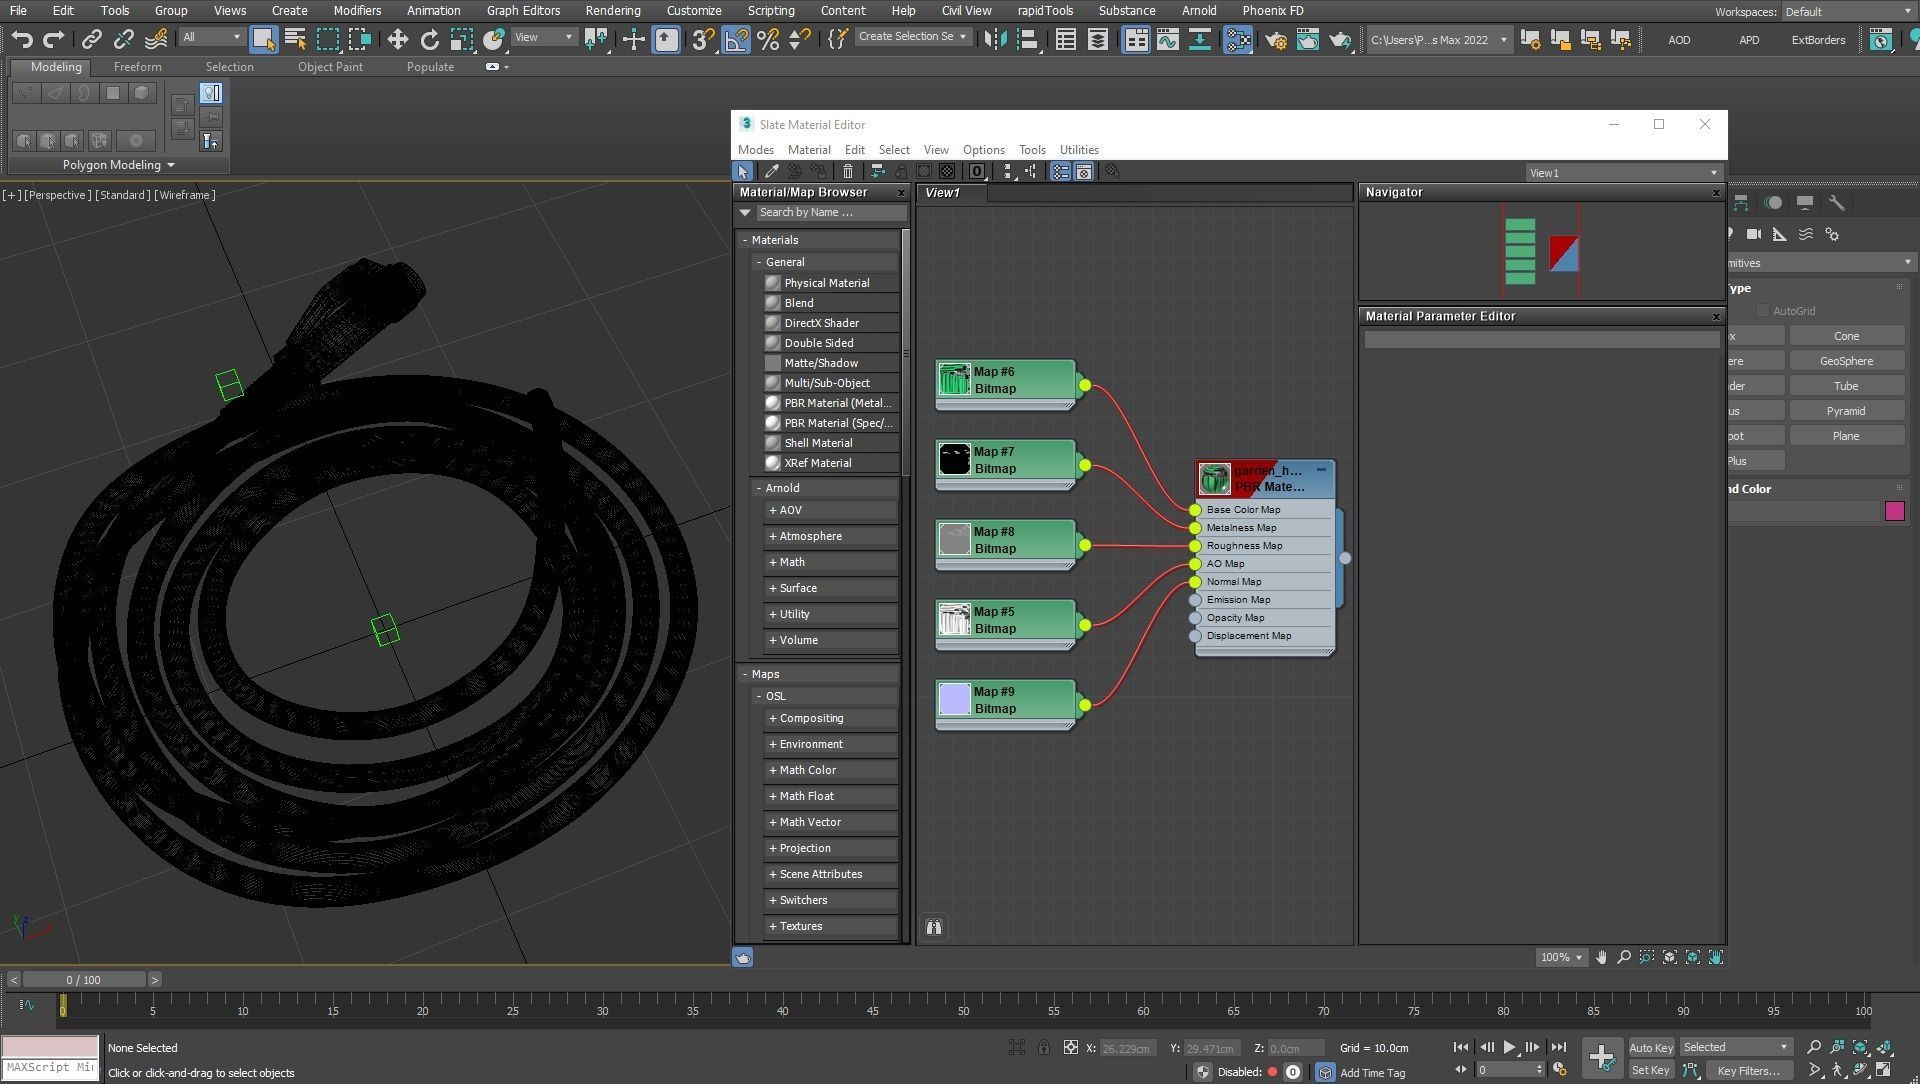Expand the Textures category under OSL

click(773, 926)
